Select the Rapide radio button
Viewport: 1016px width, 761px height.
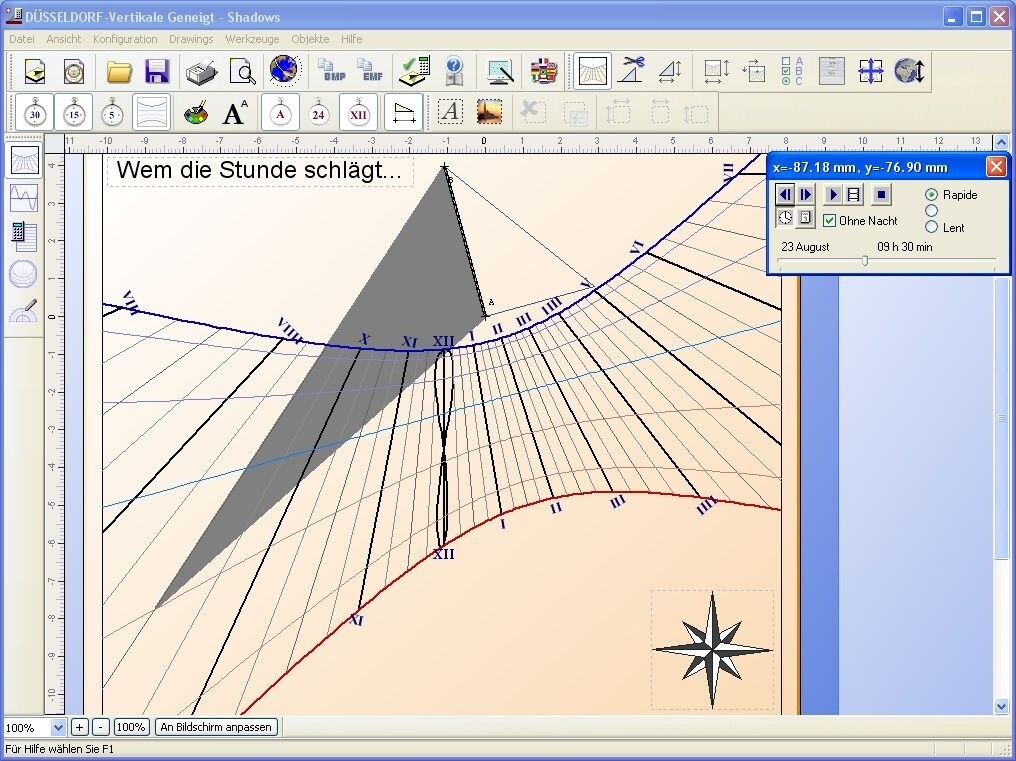pyautogui.click(x=932, y=195)
